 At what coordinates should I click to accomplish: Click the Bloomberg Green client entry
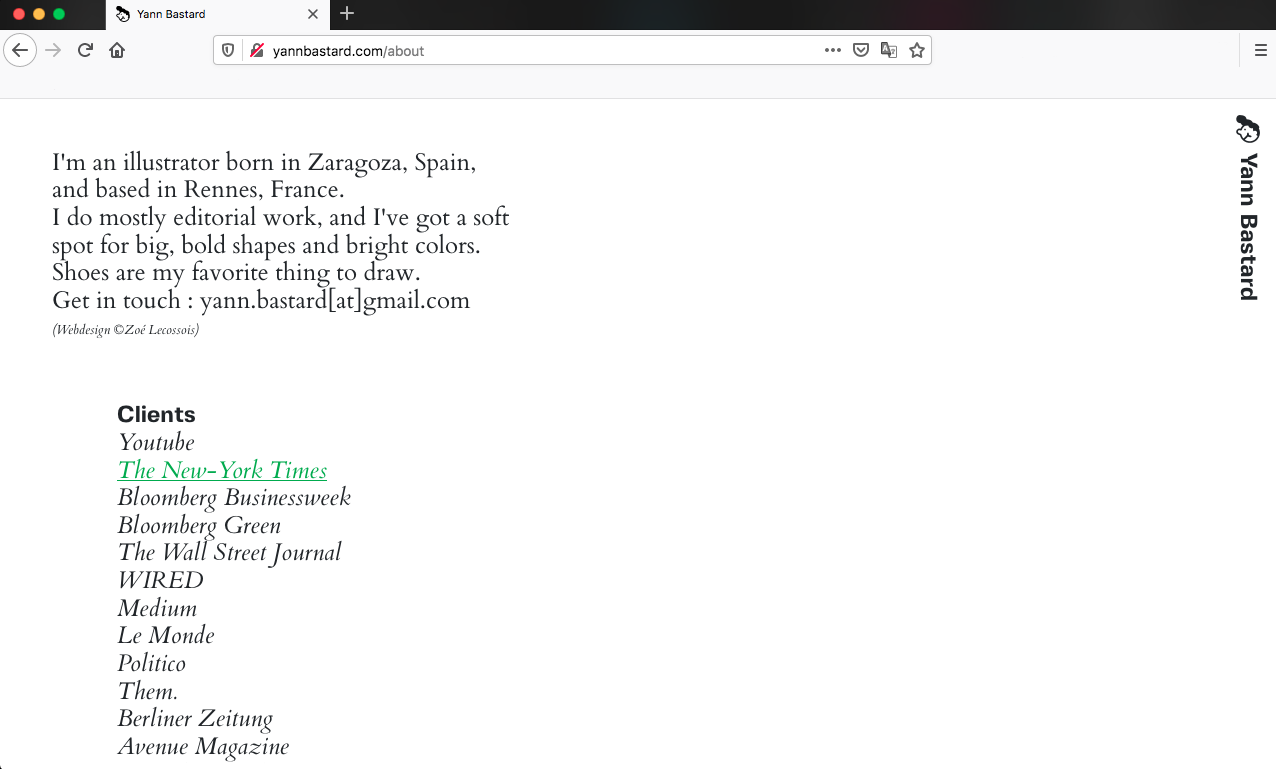pyautogui.click(x=199, y=525)
